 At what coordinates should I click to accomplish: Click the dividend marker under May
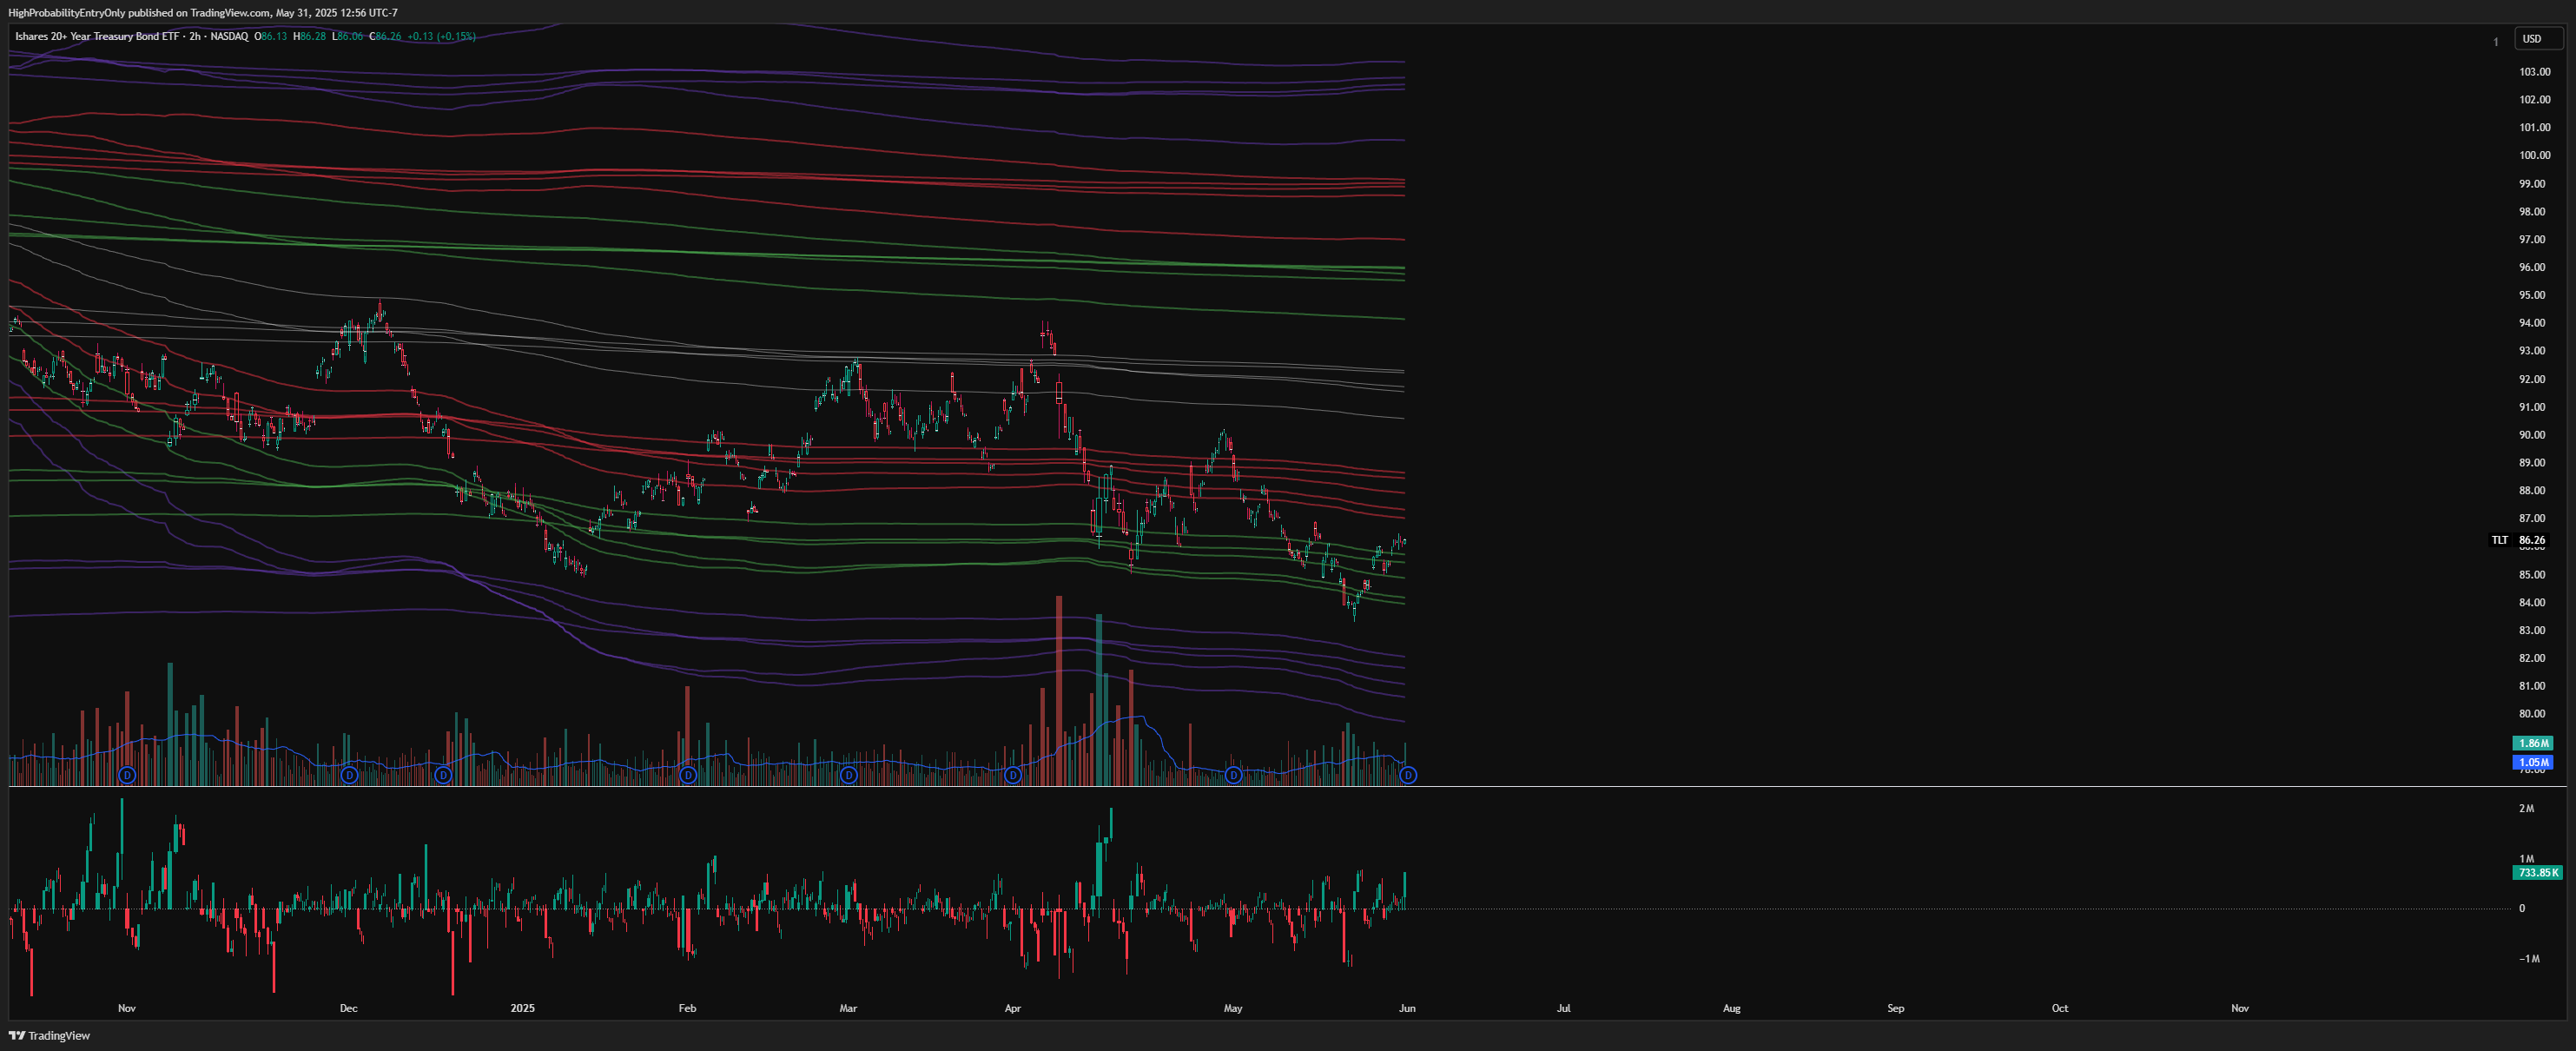click(x=1234, y=775)
